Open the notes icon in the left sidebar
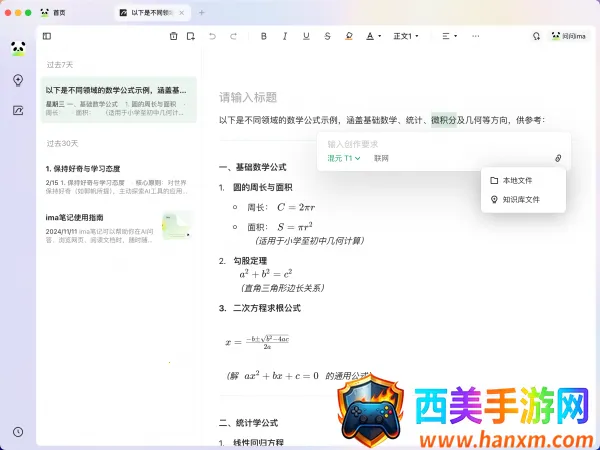600x450 pixels. tap(18, 110)
